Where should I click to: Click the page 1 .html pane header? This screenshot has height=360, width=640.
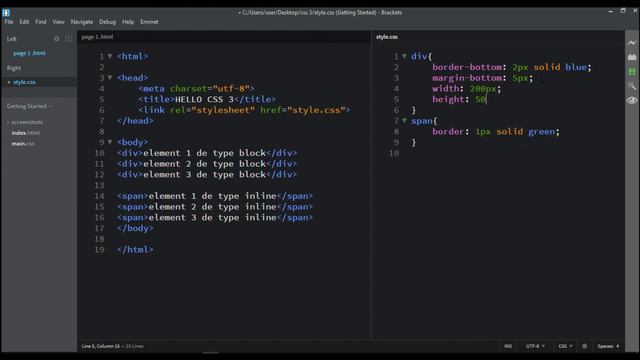(x=97, y=37)
